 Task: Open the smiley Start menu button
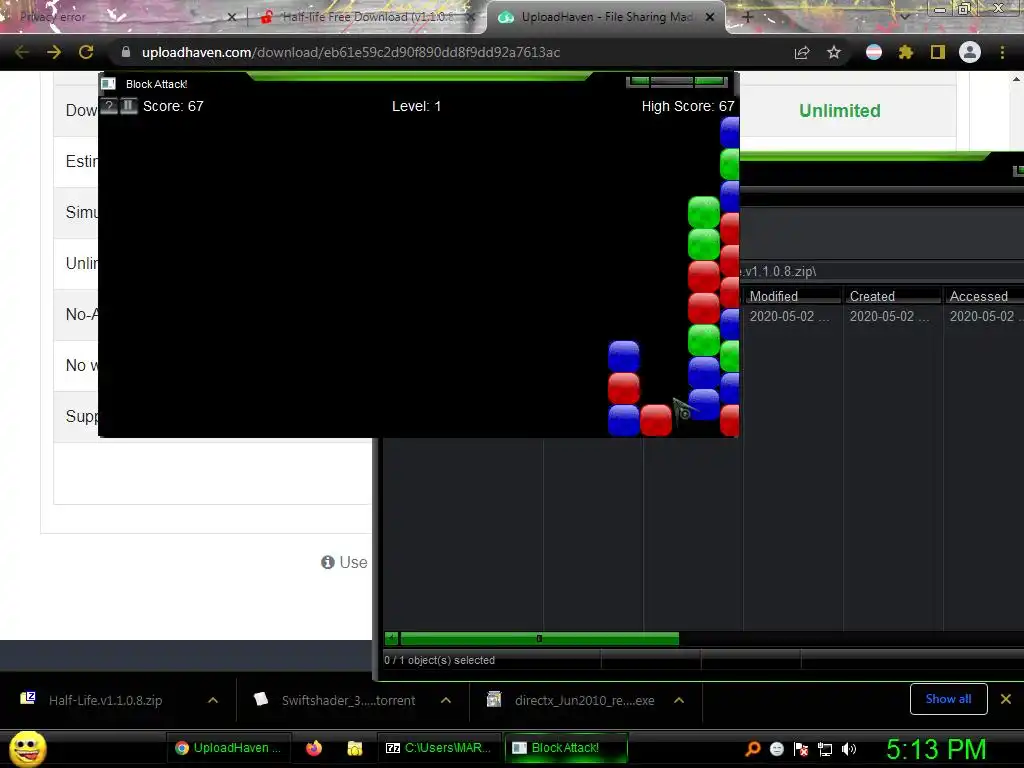point(27,748)
